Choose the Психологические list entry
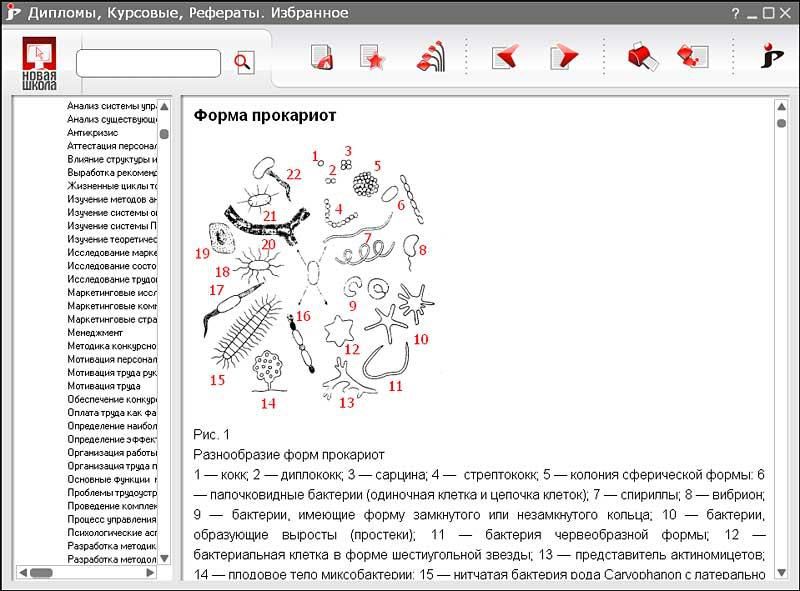The image size is (800, 591). tap(112, 533)
